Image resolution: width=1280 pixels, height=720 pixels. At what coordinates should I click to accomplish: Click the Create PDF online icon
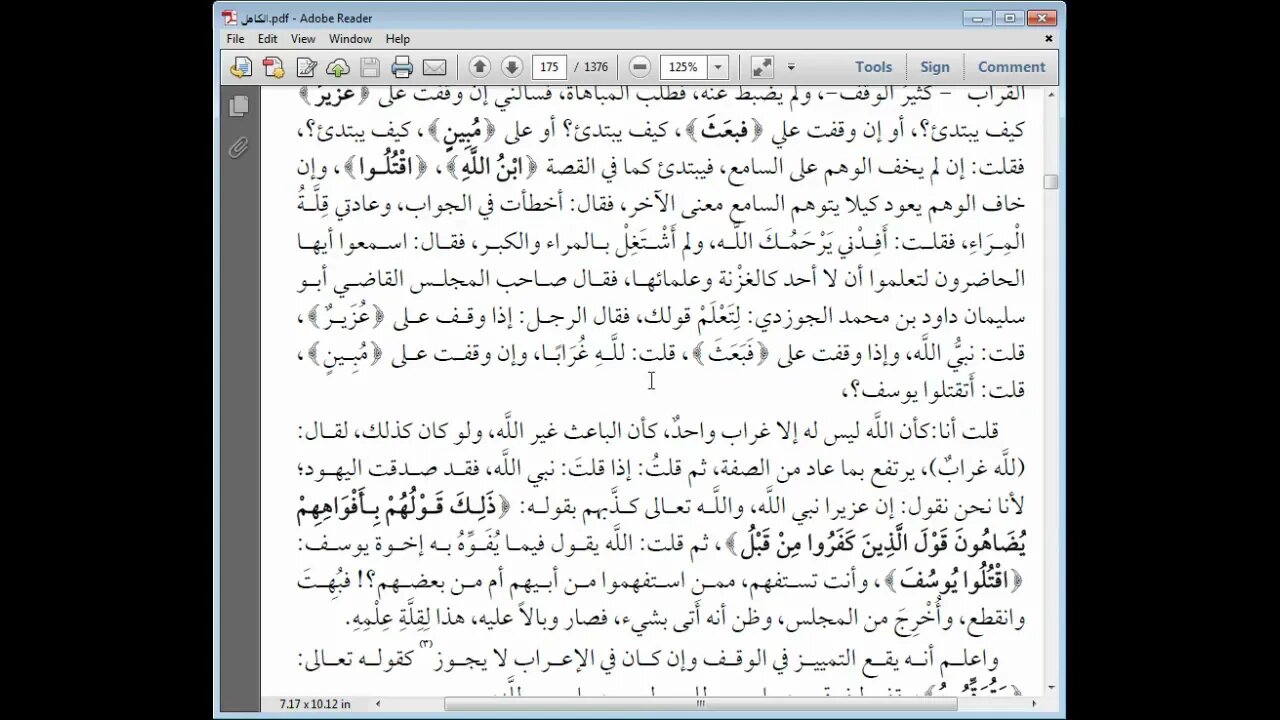273,67
